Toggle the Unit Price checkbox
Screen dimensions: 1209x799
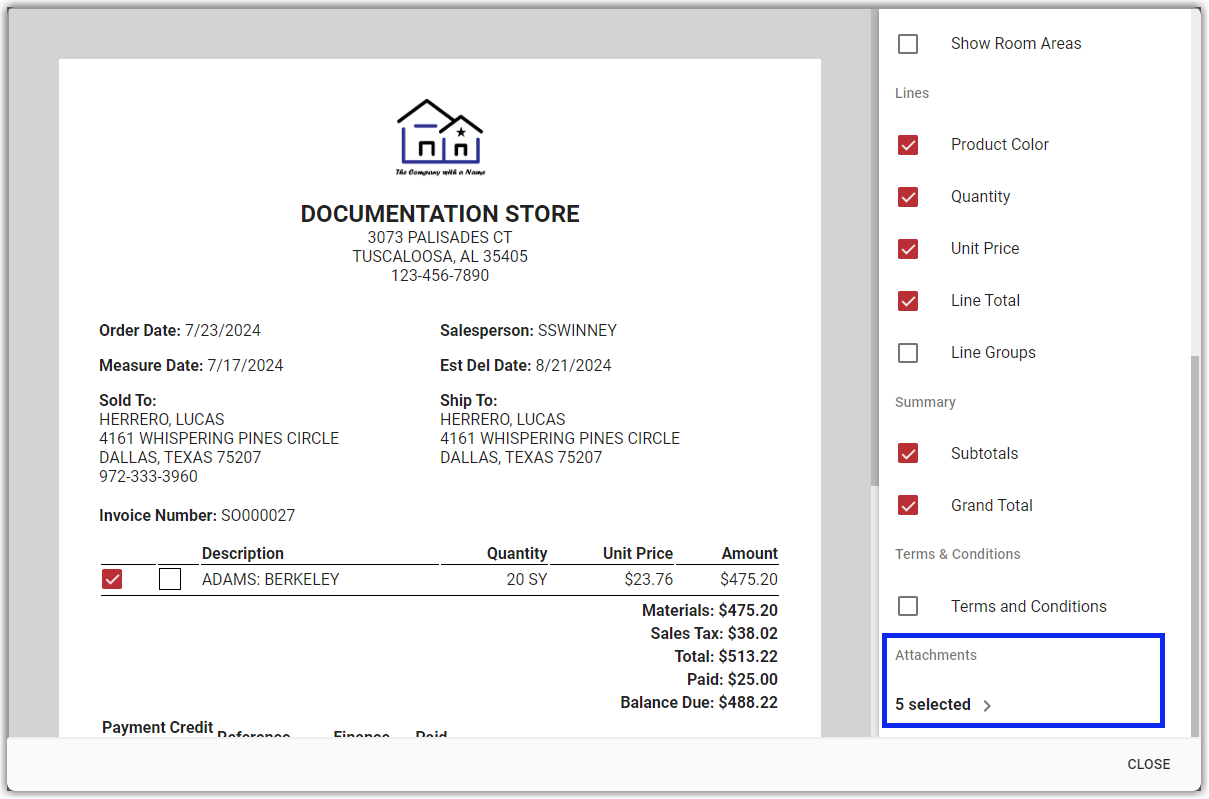coord(908,249)
